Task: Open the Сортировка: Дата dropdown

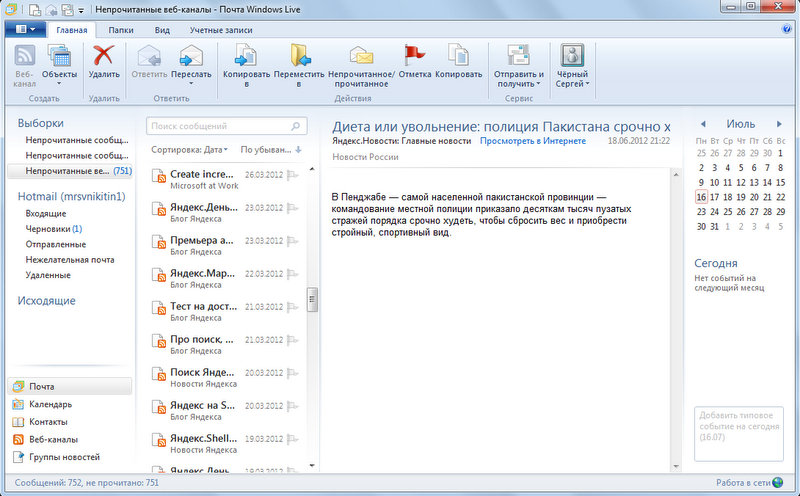Action: pos(189,150)
